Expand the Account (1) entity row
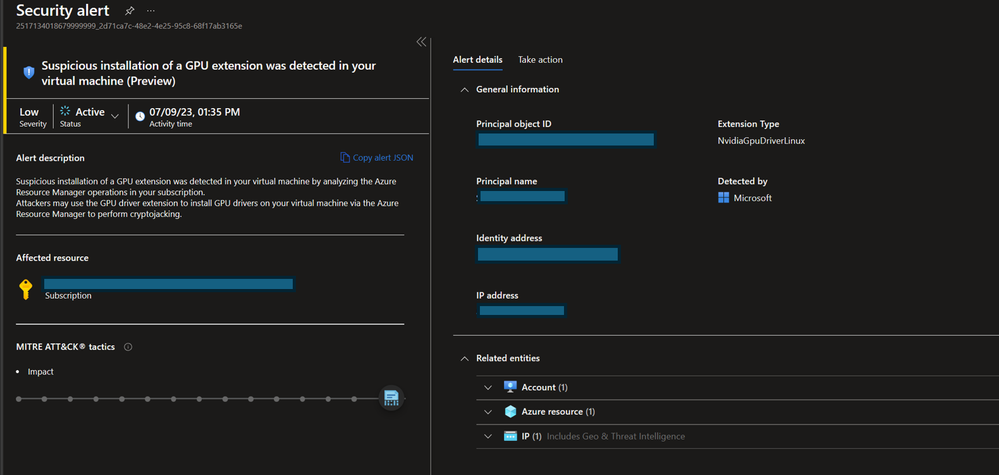The width and height of the screenshot is (999, 475). tap(488, 387)
